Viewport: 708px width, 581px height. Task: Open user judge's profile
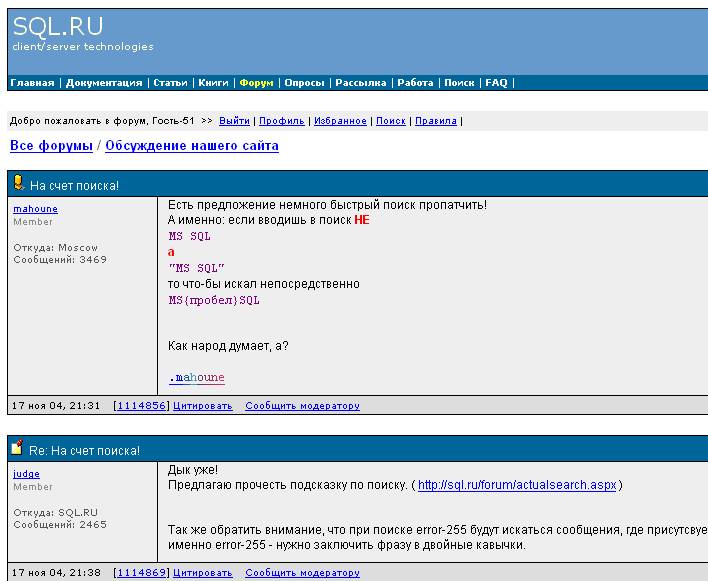coord(26,475)
